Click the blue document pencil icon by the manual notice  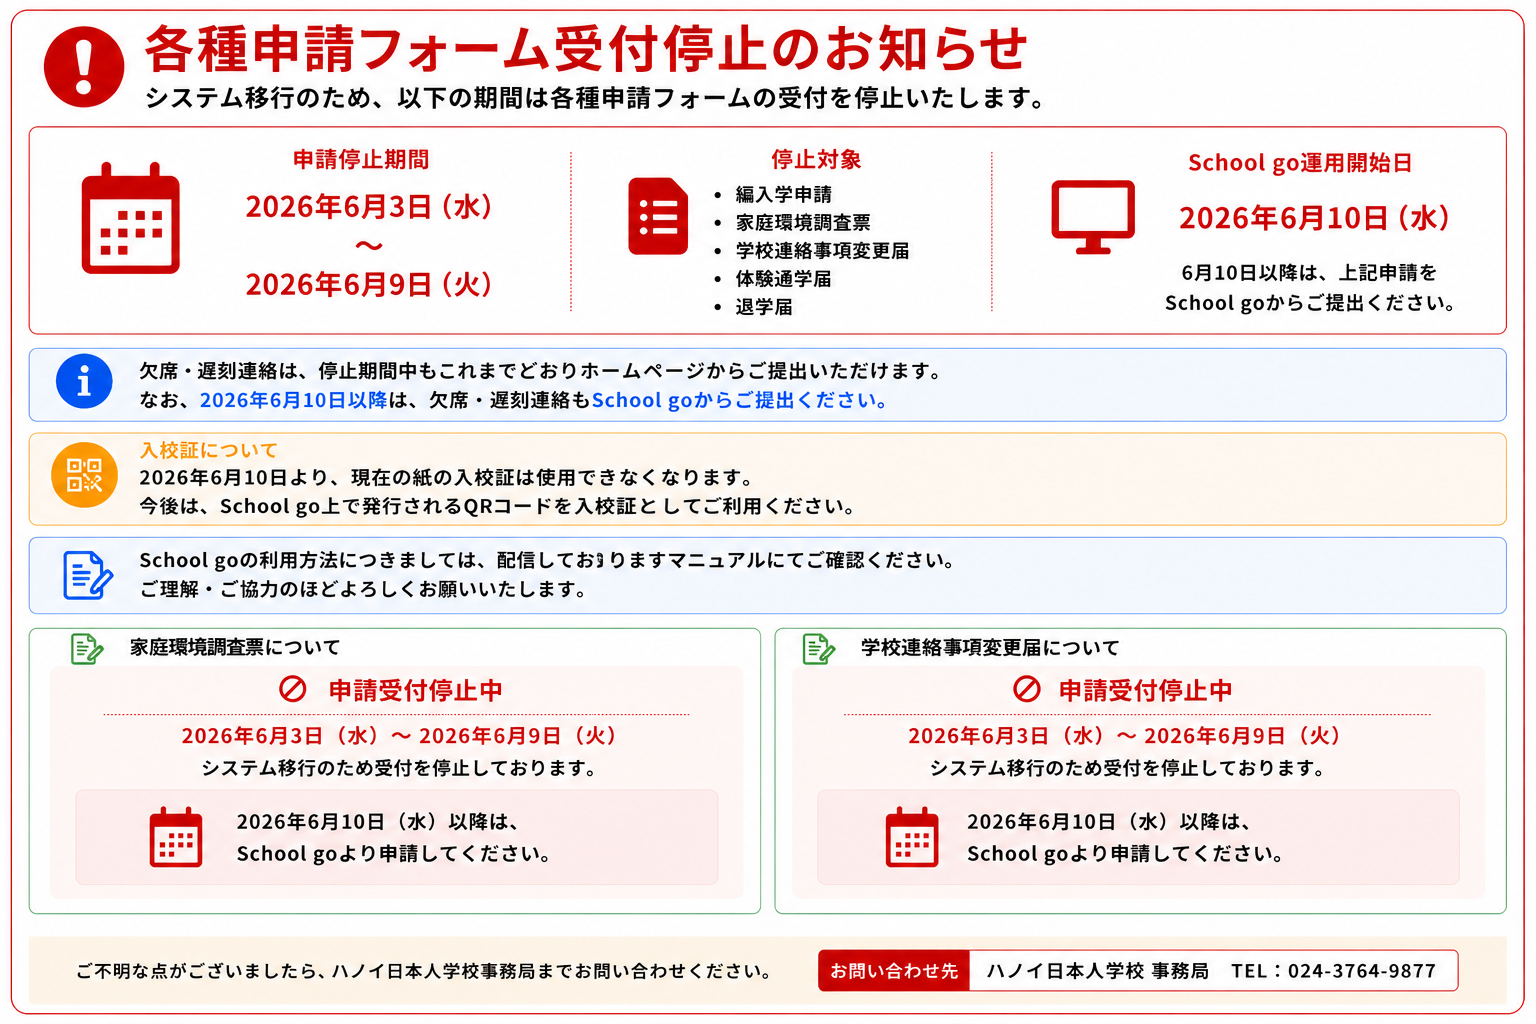click(x=88, y=575)
